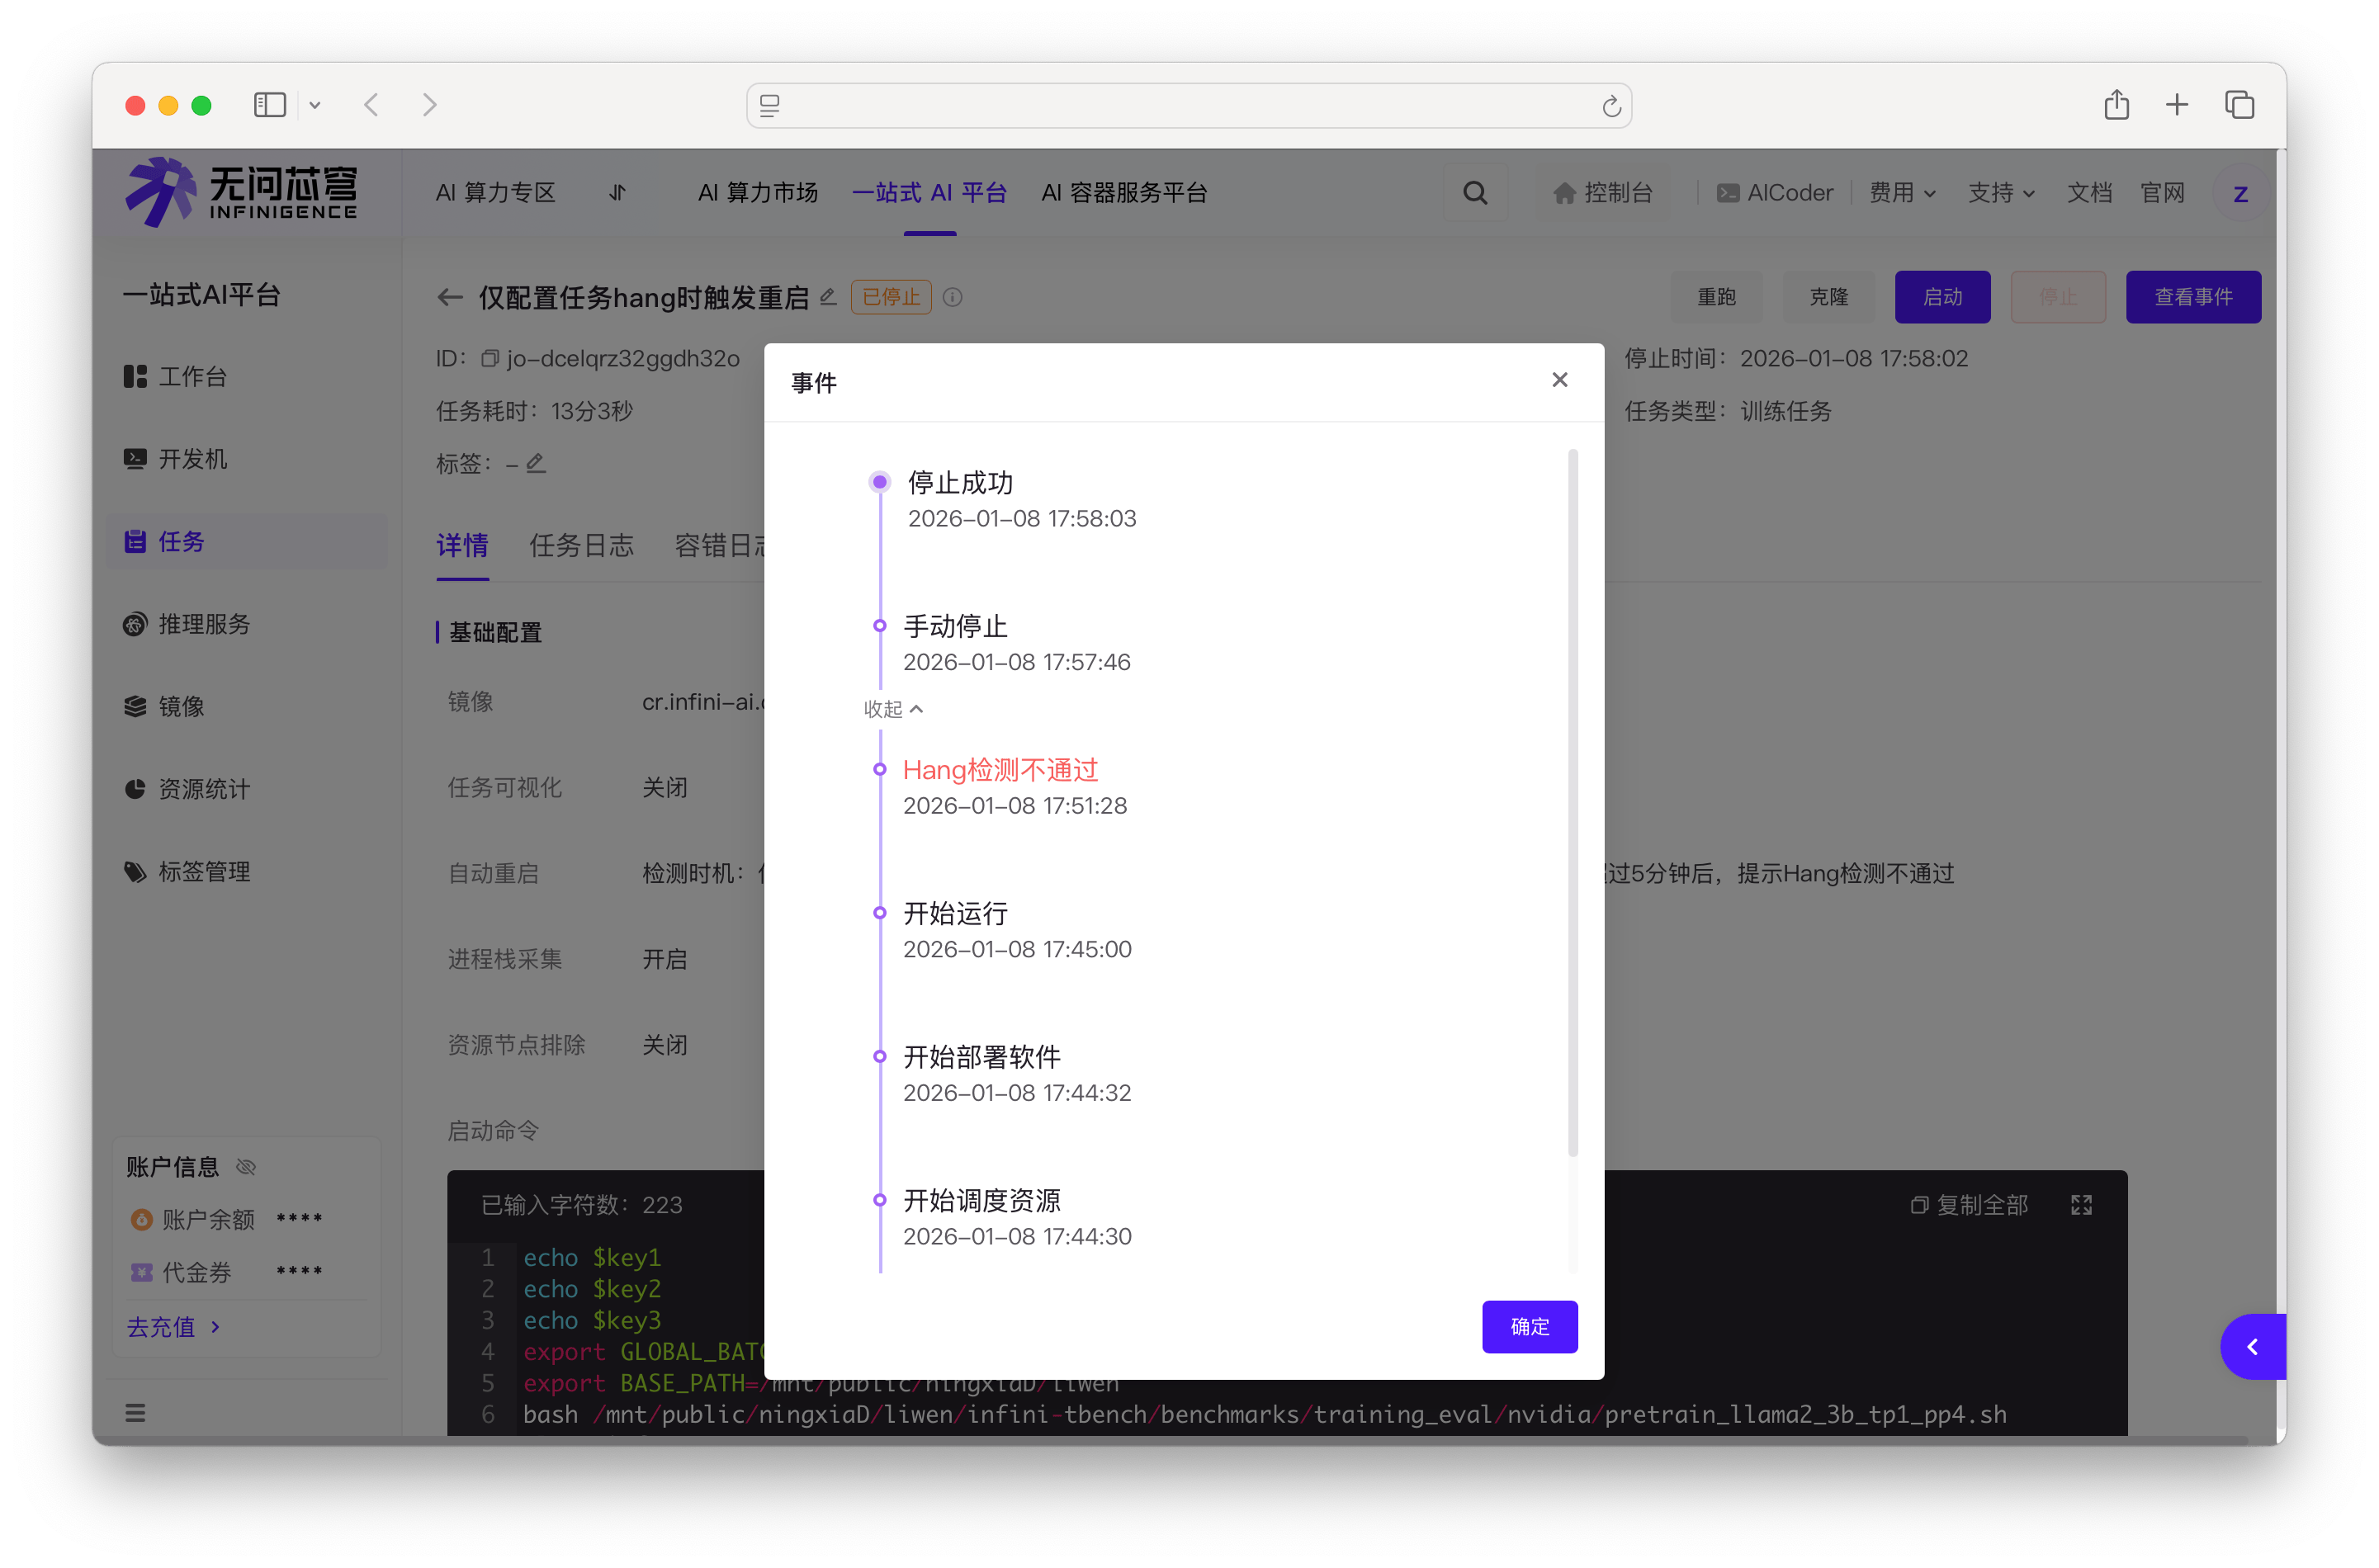Copy the task ID jo-dcelqrz32ggdh32o

tap(490, 358)
